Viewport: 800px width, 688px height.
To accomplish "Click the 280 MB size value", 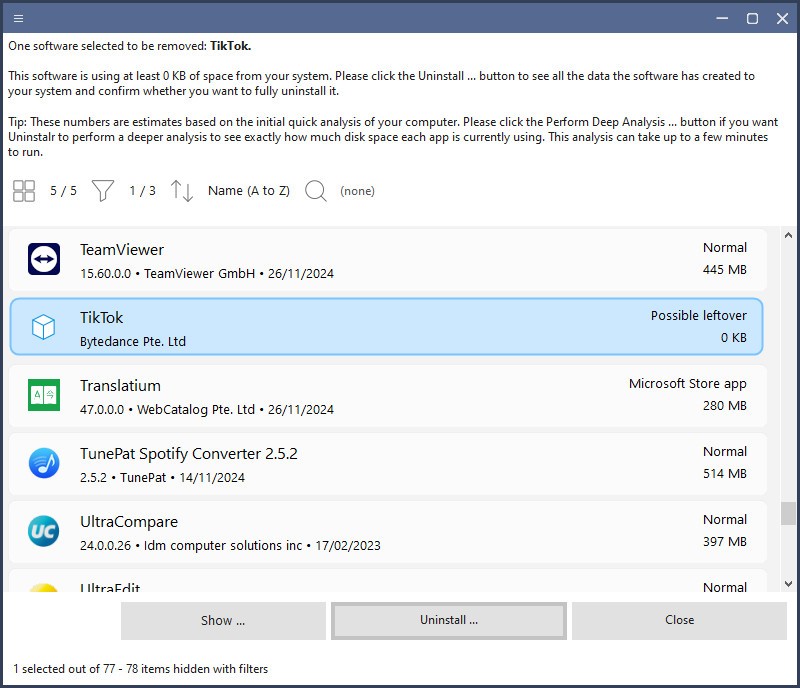I will (x=724, y=406).
